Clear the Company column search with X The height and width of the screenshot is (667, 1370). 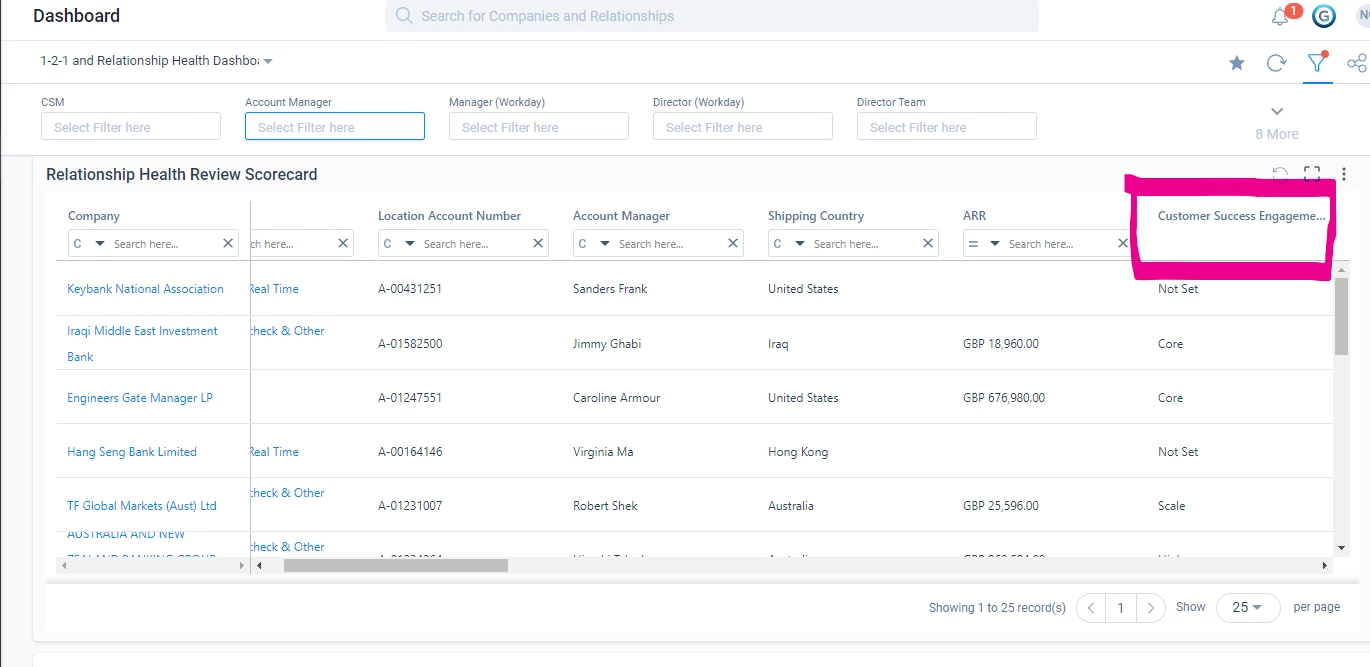tap(227, 243)
